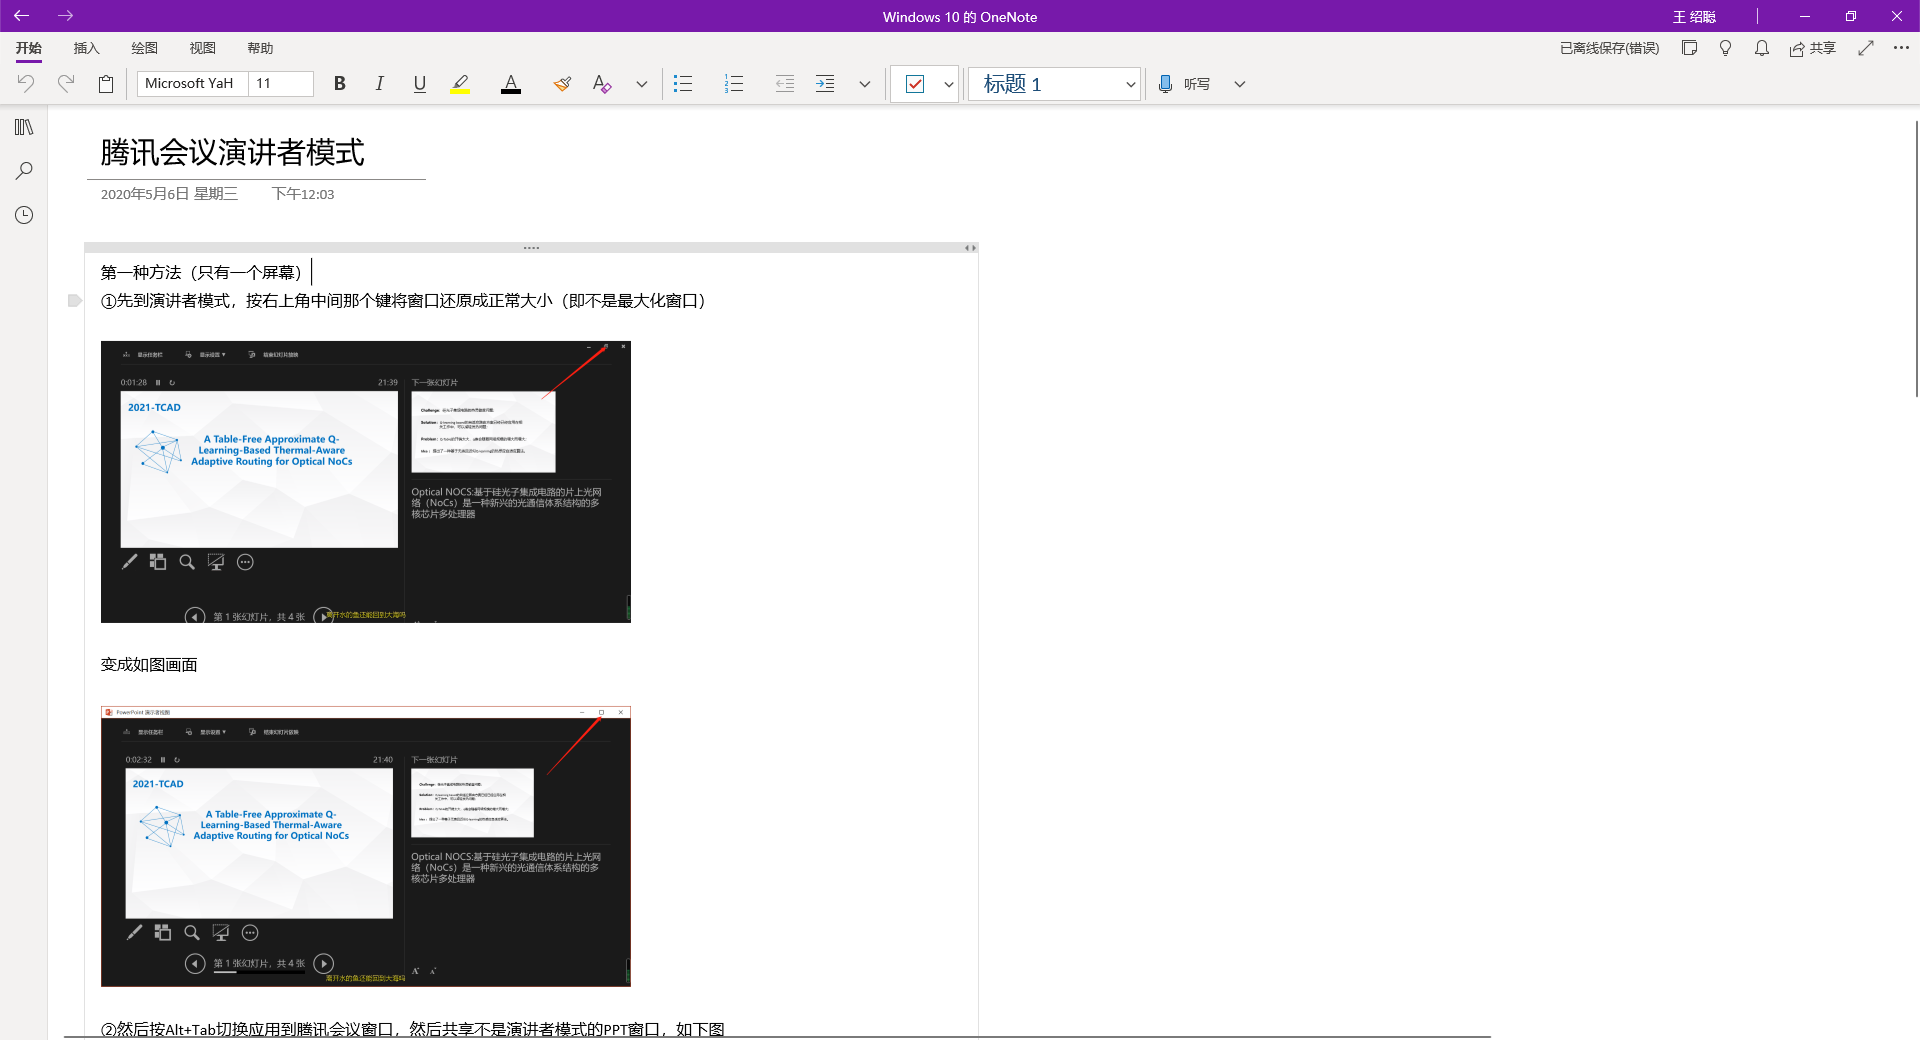The height and width of the screenshot is (1040, 1920).
Task: Insert a bulleted list
Action: (x=683, y=84)
